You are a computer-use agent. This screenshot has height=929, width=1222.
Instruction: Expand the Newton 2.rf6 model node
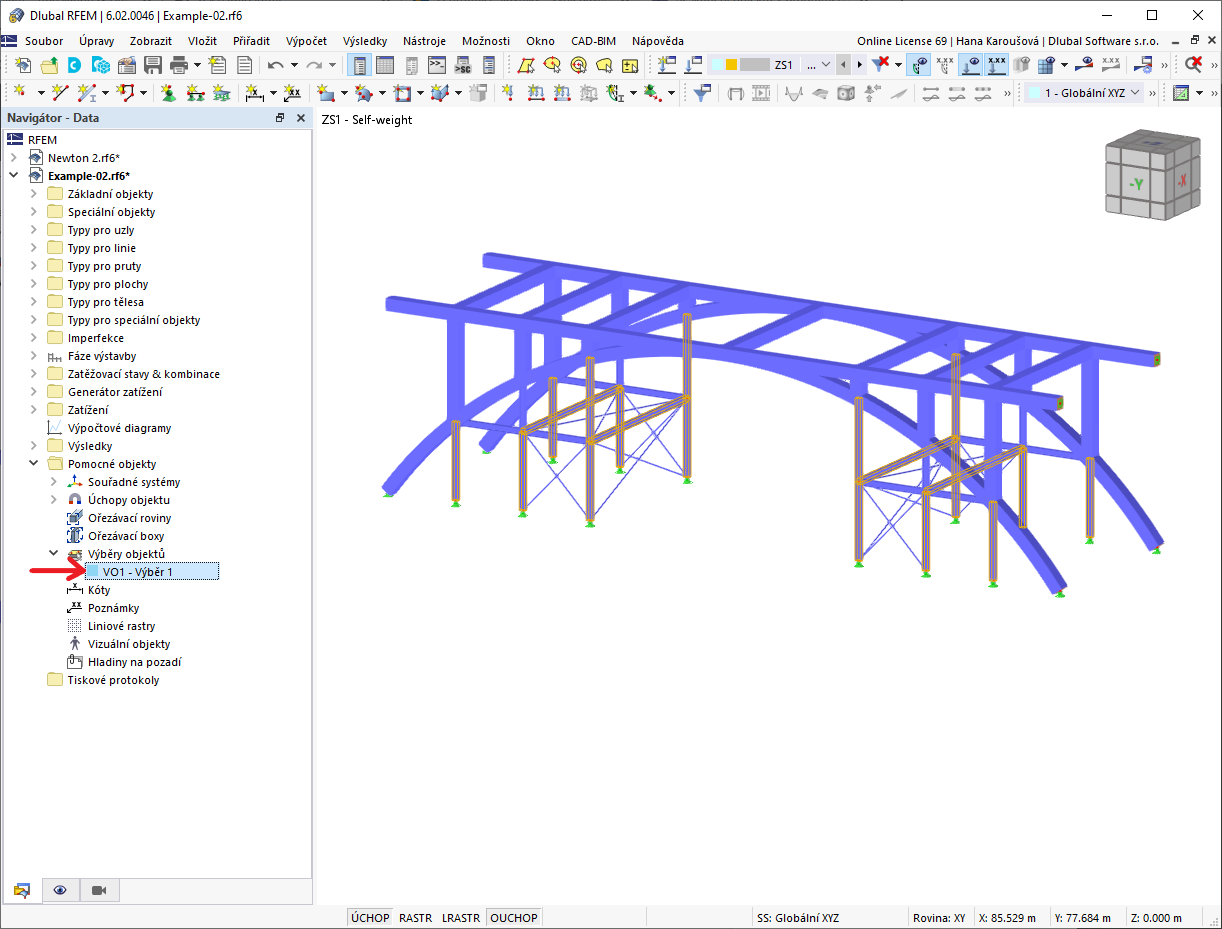[14, 158]
